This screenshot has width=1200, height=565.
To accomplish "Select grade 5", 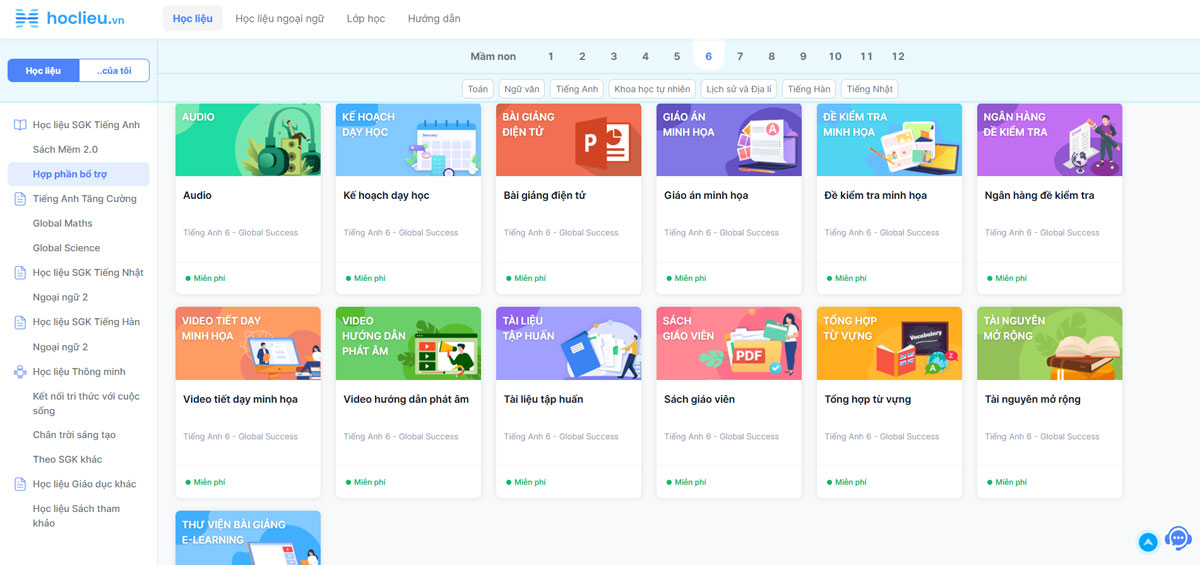I will coord(677,56).
